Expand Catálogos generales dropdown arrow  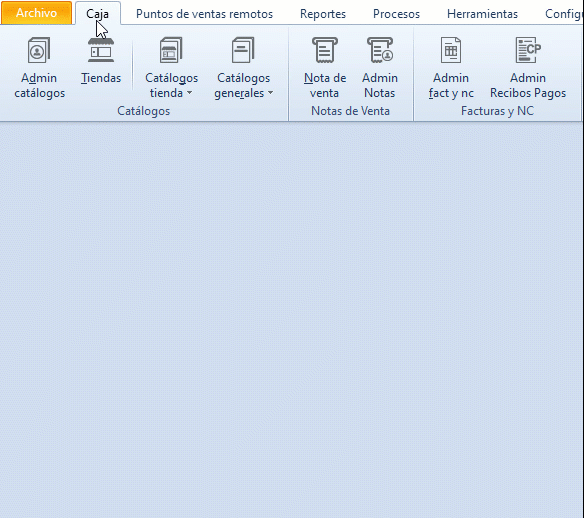[271, 93]
